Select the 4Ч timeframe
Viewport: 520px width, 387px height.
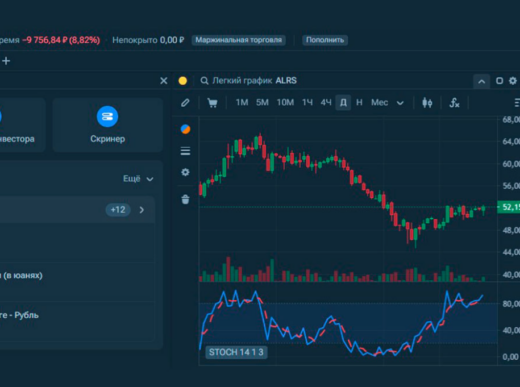coord(326,102)
